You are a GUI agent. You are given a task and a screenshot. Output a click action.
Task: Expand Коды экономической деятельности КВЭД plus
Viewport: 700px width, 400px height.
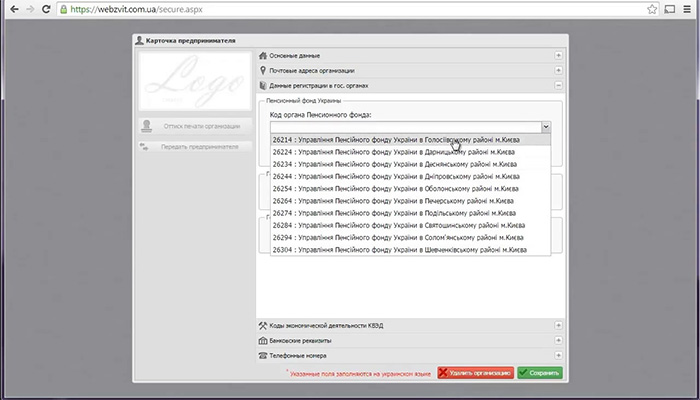coord(558,325)
